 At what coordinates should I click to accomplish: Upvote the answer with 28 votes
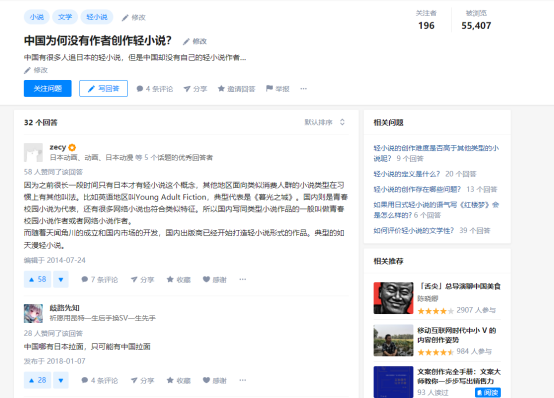pos(37,380)
